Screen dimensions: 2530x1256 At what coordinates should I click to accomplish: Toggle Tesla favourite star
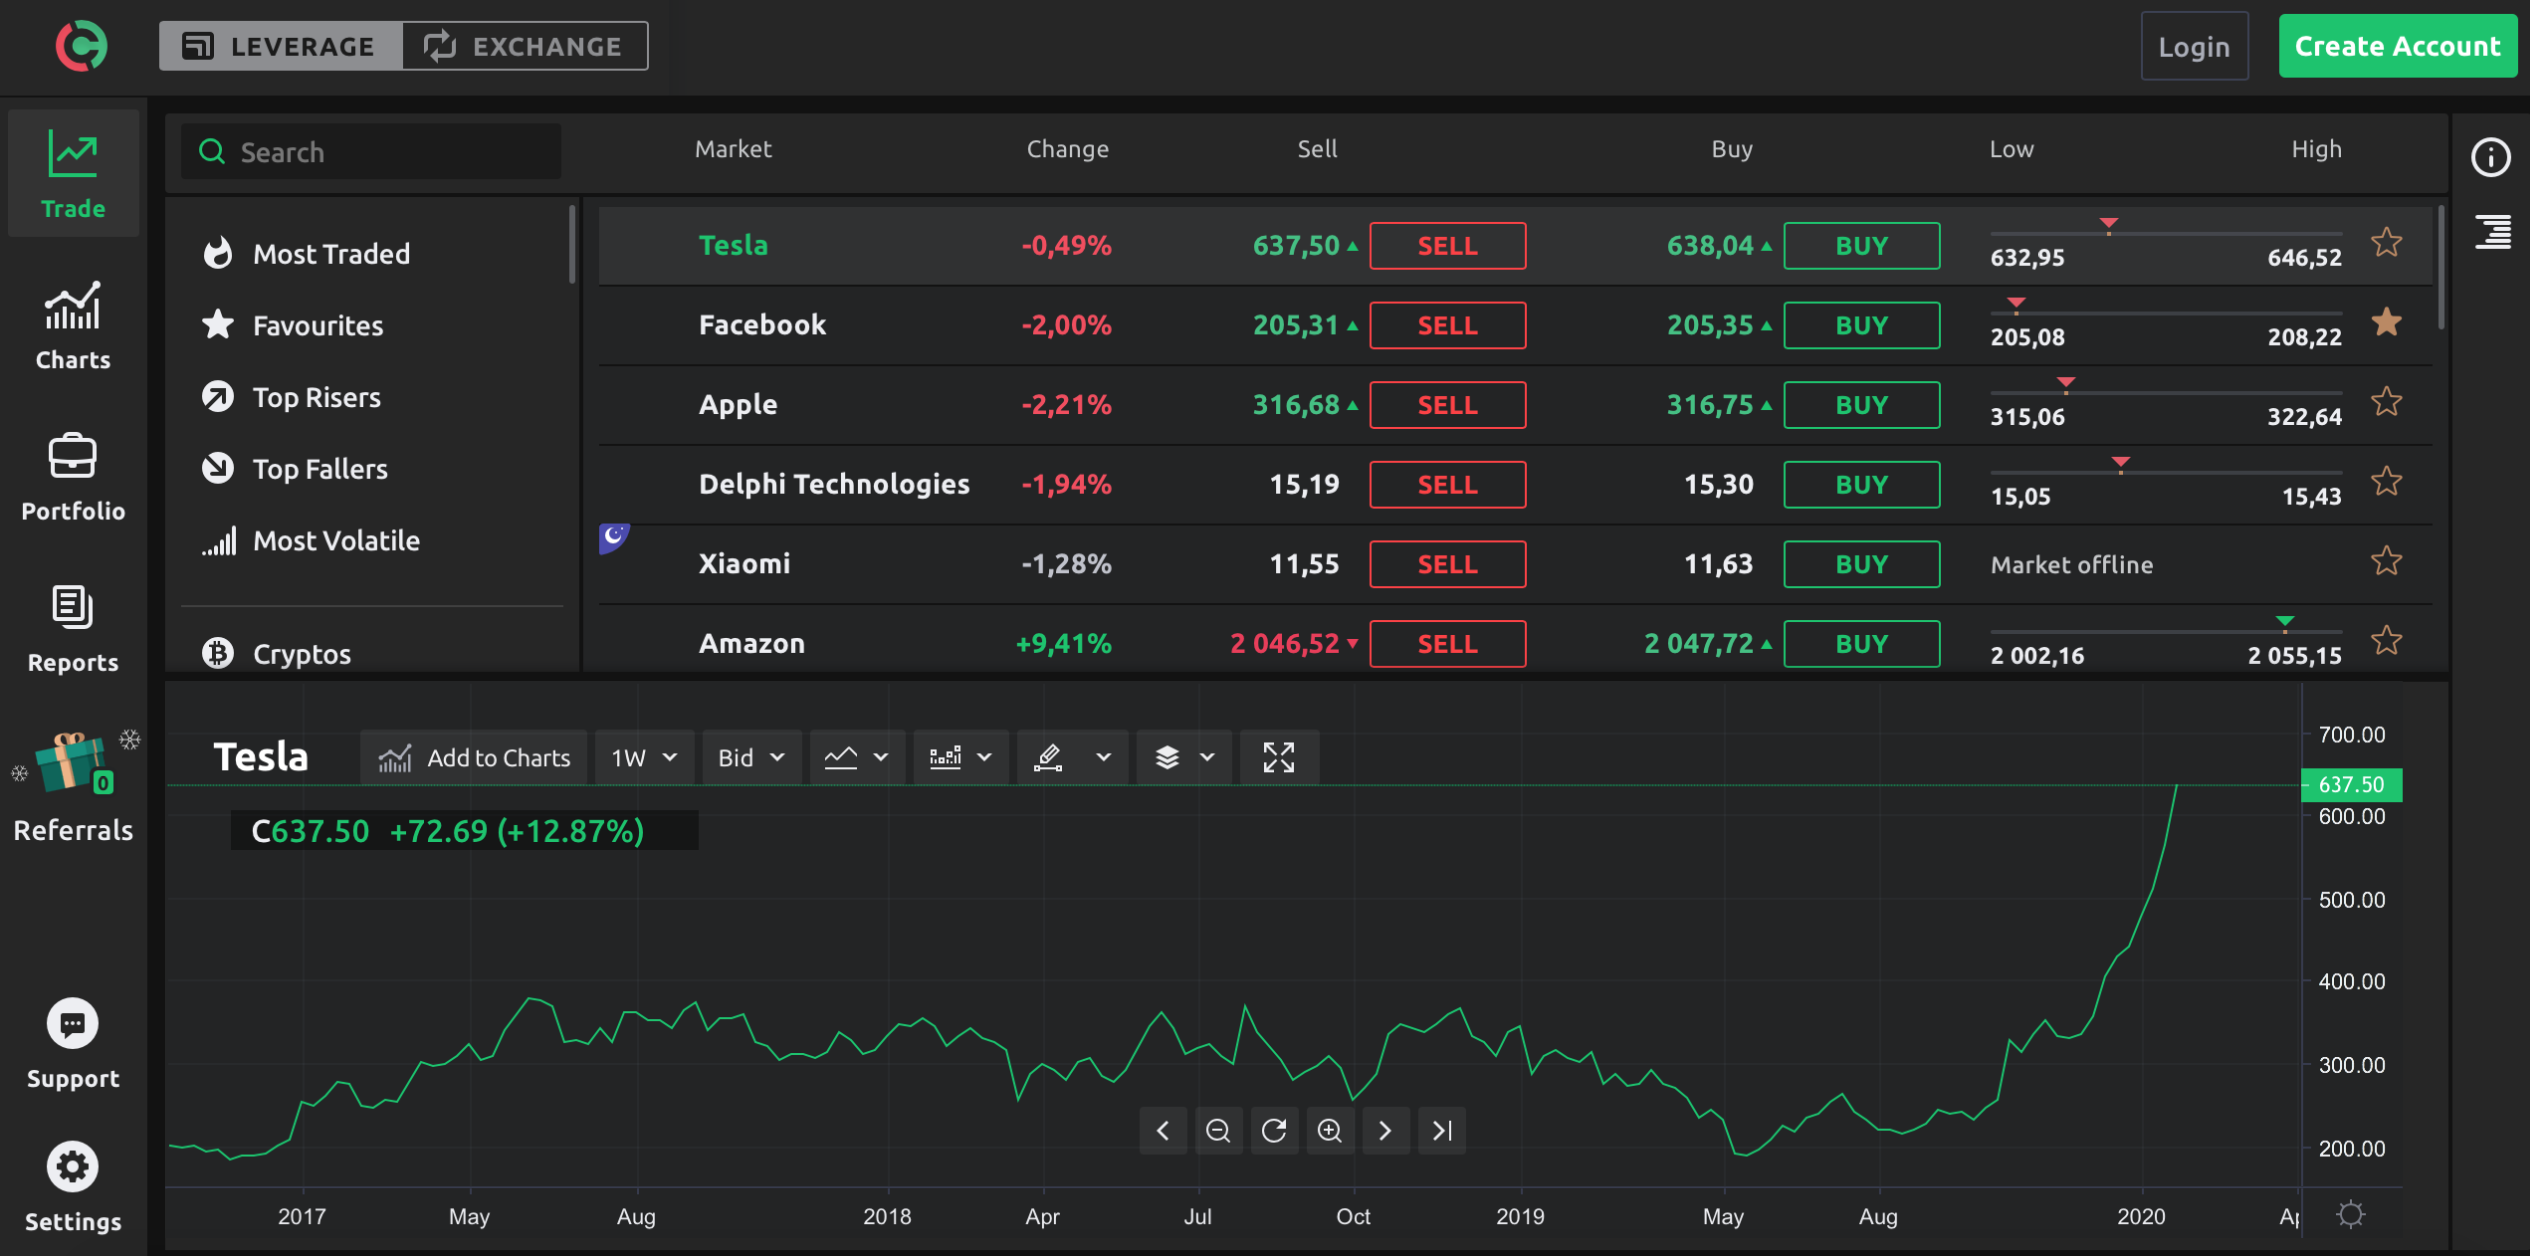pyautogui.click(x=2387, y=243)
